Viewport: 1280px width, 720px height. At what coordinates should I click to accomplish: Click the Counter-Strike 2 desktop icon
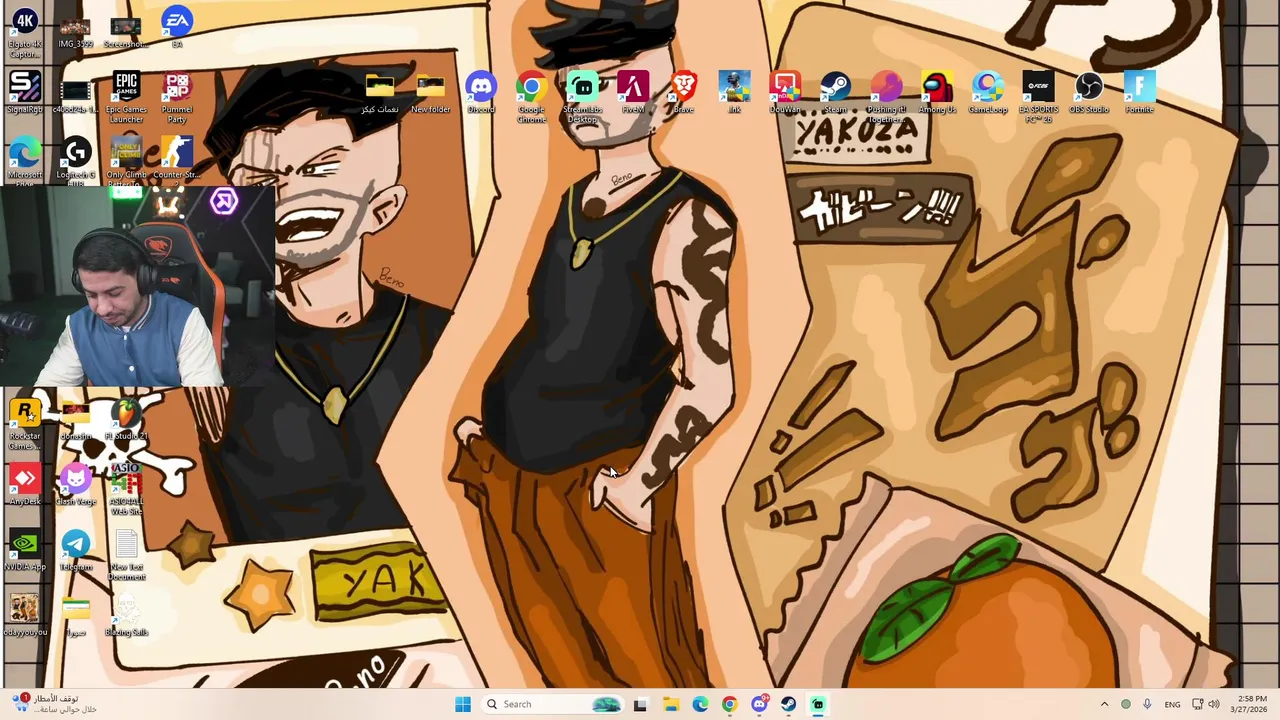point(177,158)
